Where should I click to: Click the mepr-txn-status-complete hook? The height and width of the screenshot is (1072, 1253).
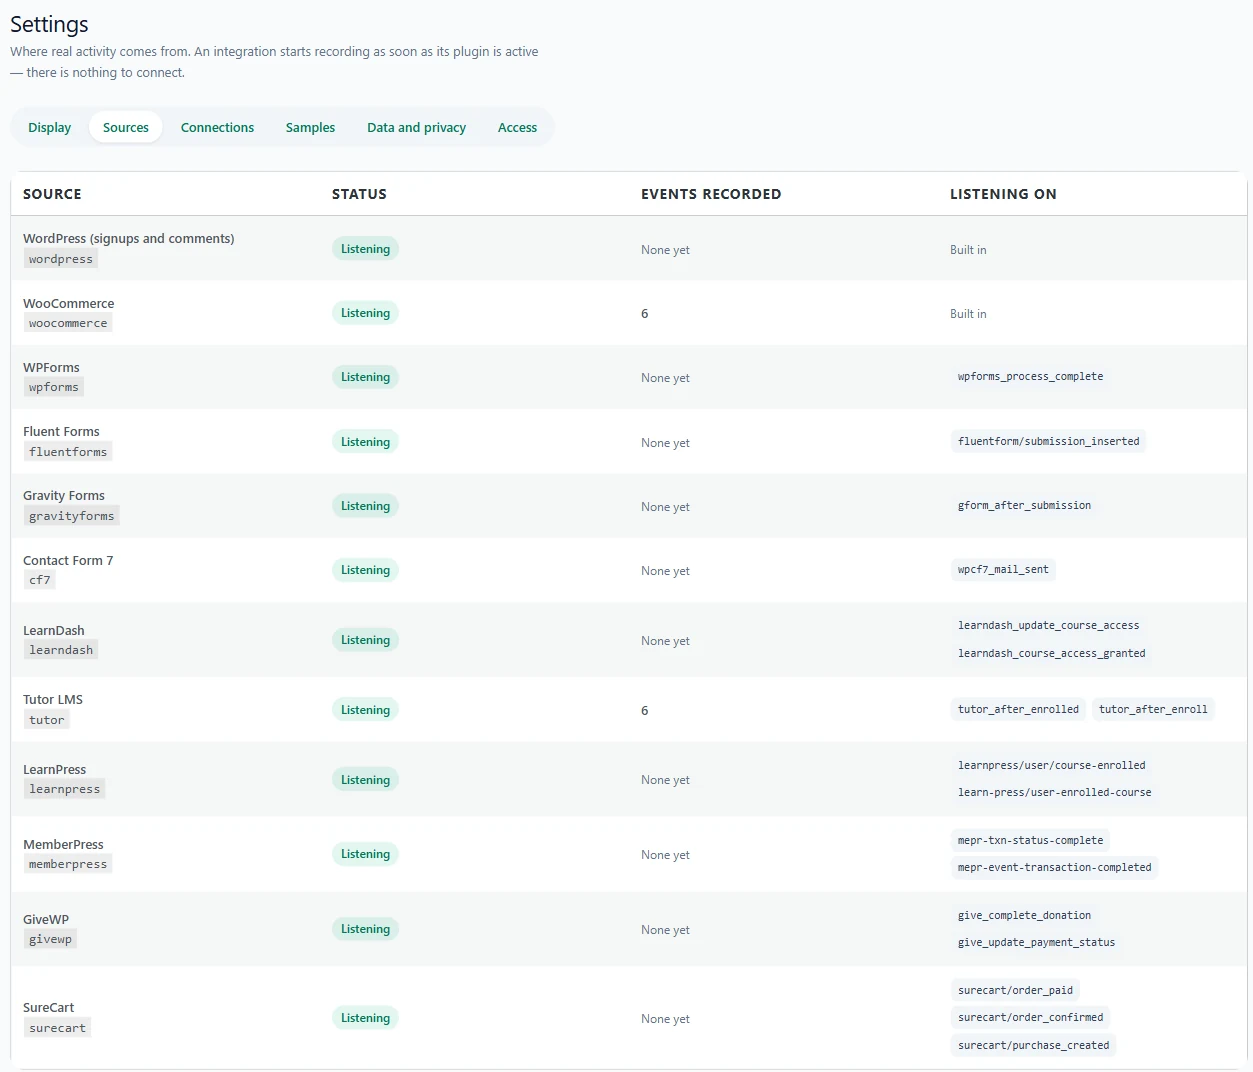pos(1030,840)
